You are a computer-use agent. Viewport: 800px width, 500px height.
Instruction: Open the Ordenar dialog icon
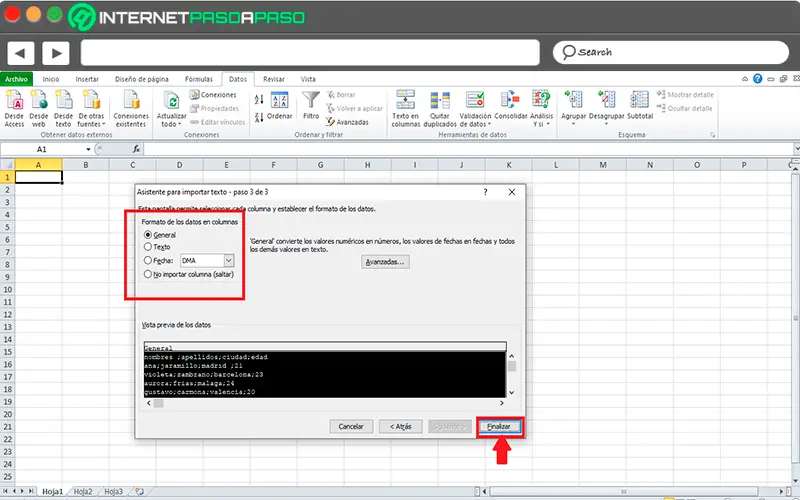[279, 106]
